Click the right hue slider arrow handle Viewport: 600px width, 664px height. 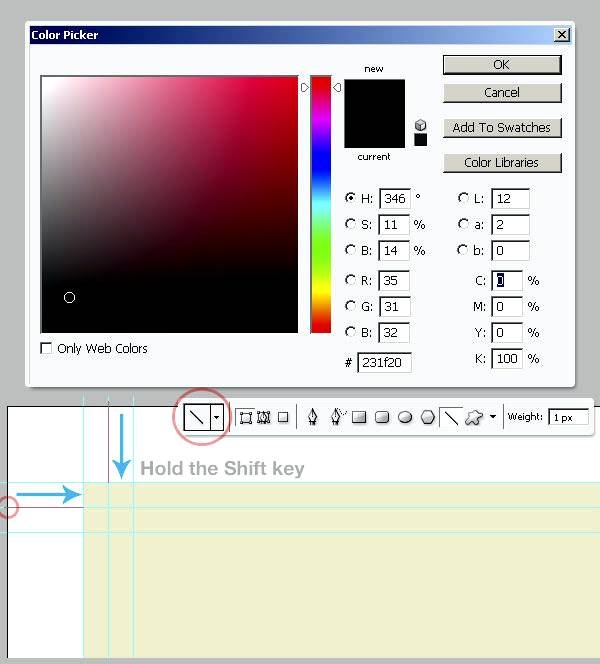[x=337, y=88]
